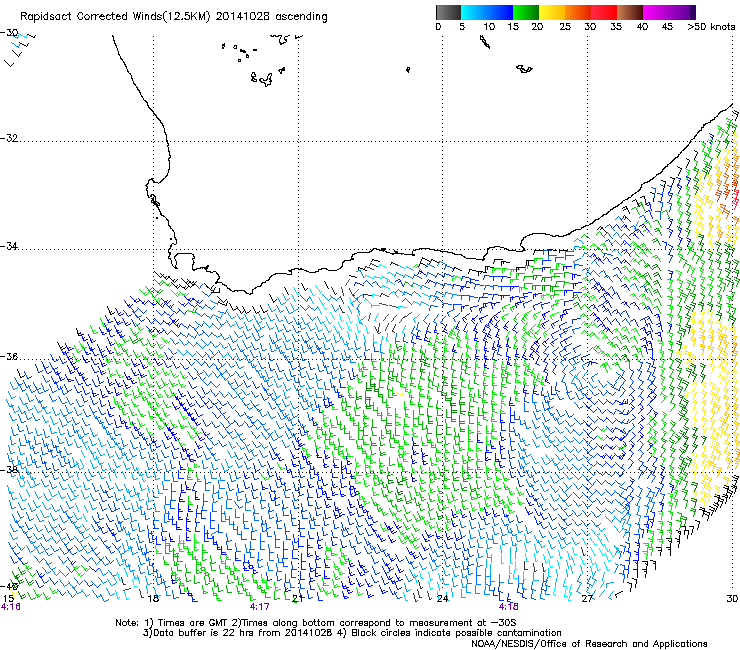Click the 'Data buffer is 22 hrs' footnote line
This screenshot has height=650, width=740.
[x=352, y=633]
